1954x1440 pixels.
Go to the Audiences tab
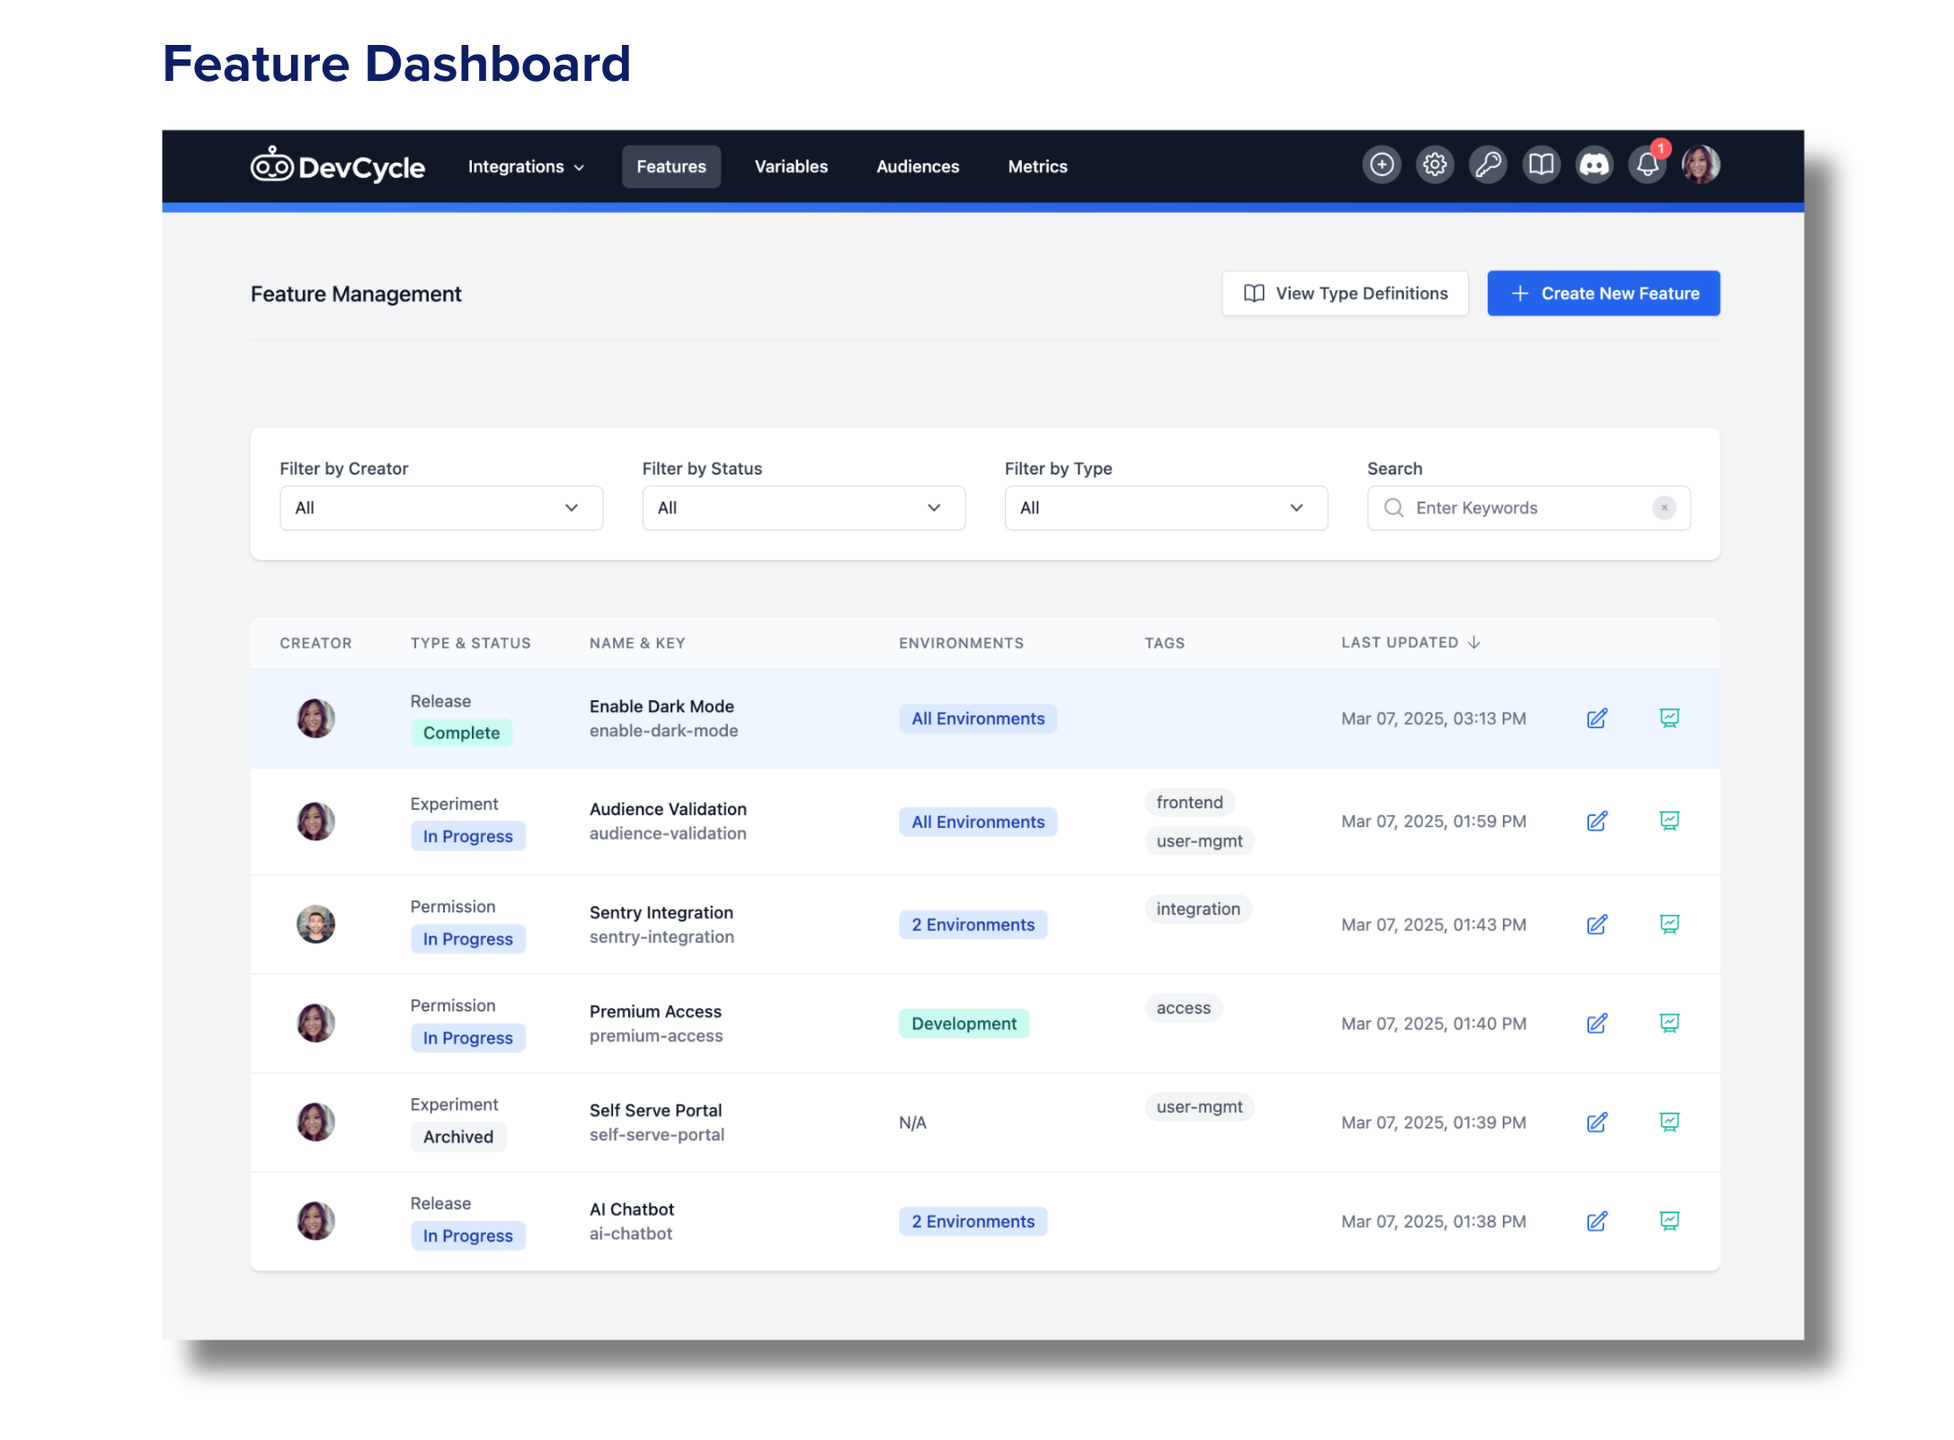tap(917, 167)
